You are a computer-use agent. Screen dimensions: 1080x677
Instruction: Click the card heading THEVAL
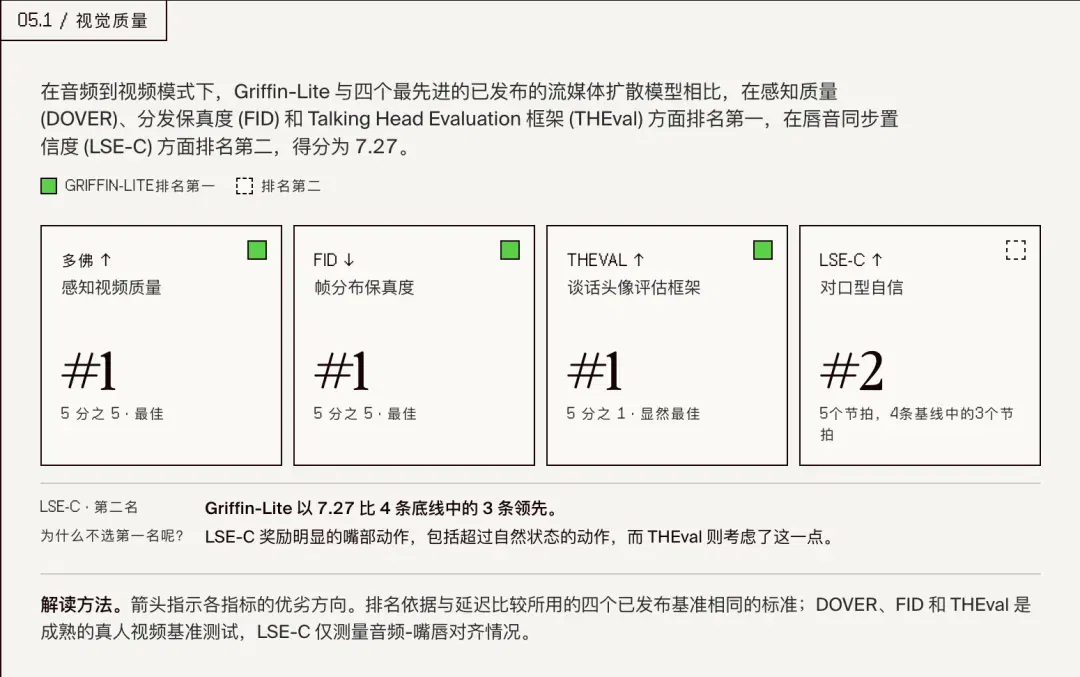click(596, 260)
